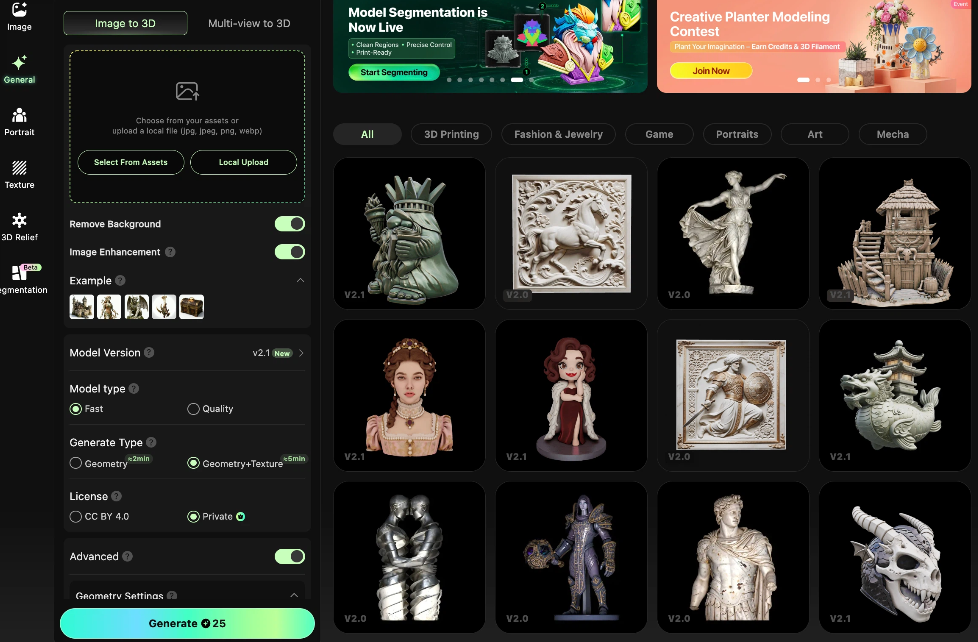Viewport: 978px width, 642px height.
Task: Toggle the Advanced switch
Action: 290,557
